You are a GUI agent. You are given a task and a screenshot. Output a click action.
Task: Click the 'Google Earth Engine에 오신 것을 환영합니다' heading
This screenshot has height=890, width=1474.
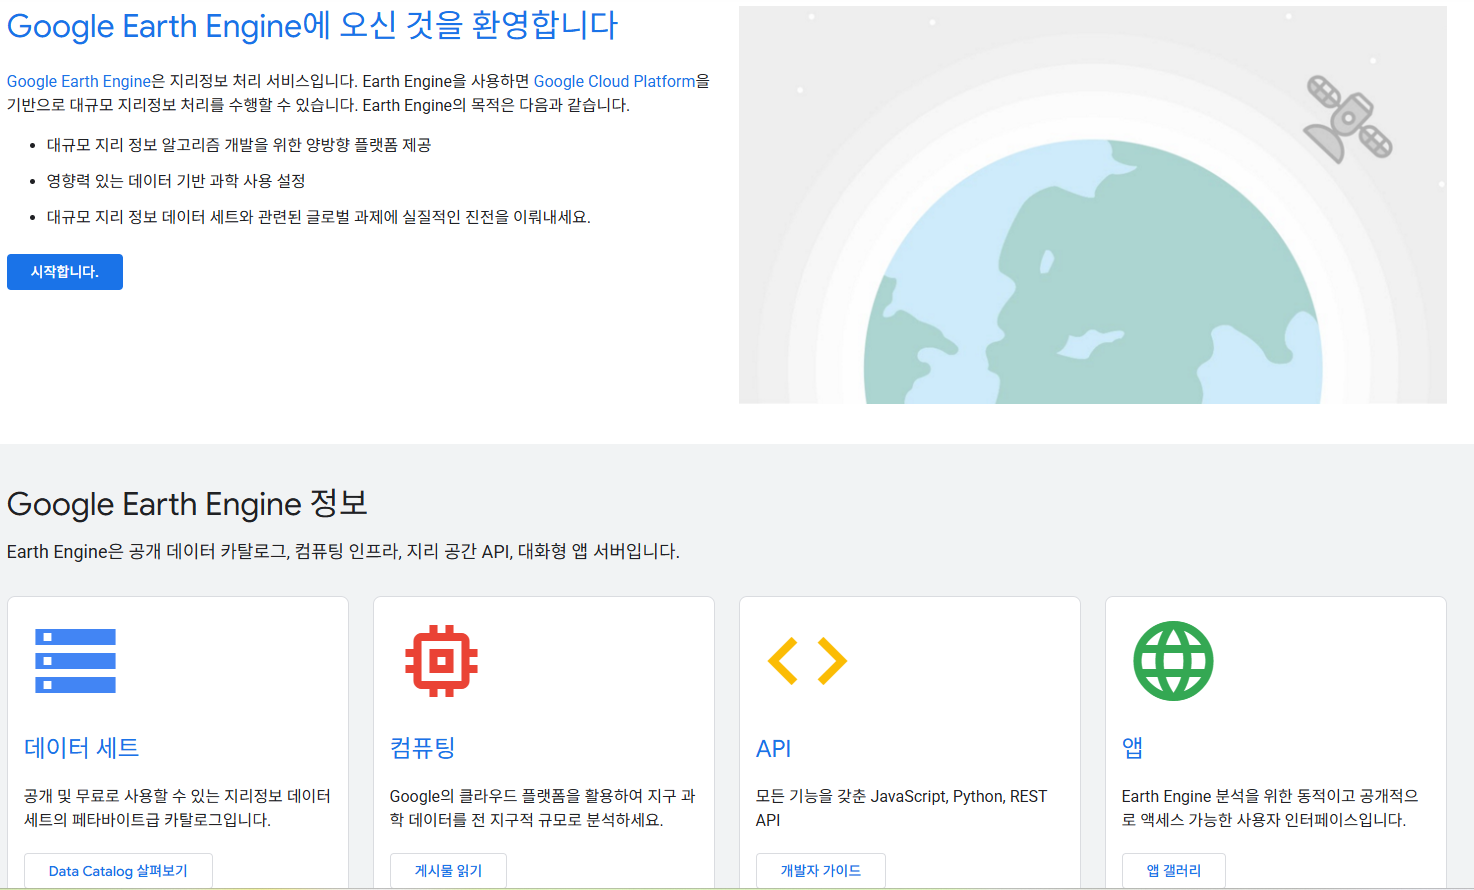[x=312, y=25]
